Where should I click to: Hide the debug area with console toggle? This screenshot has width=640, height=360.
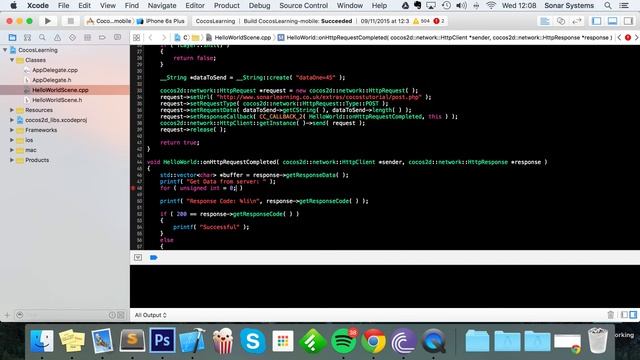[138, 258]
